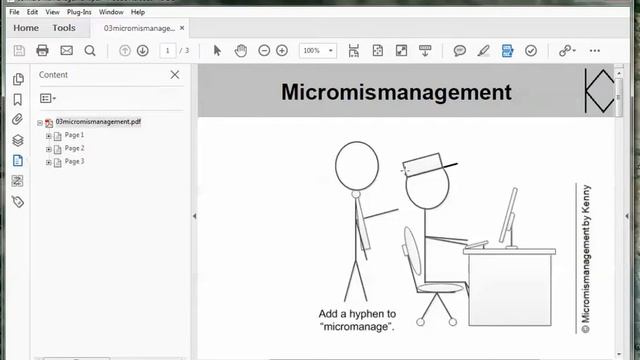Open Layers side panel

pyautogui.click(x=18, y=140)
